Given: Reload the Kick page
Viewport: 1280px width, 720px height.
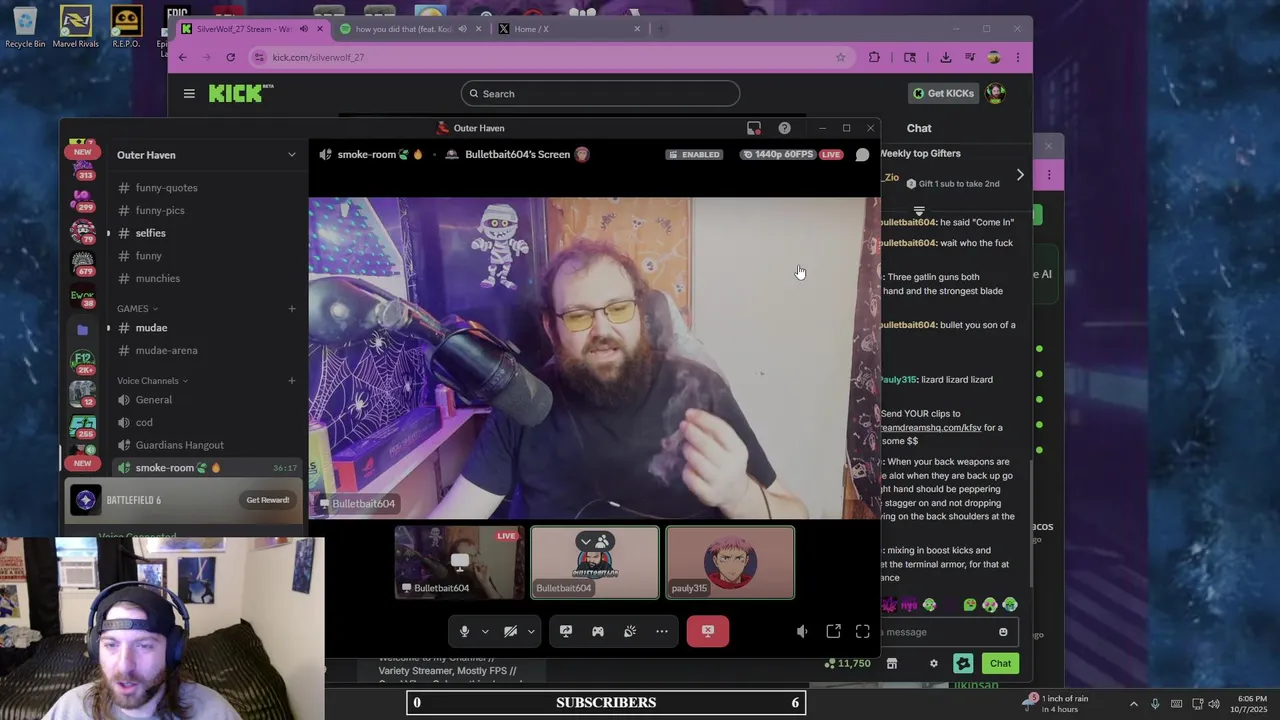Looking at the screenshot, I should 231,58.
